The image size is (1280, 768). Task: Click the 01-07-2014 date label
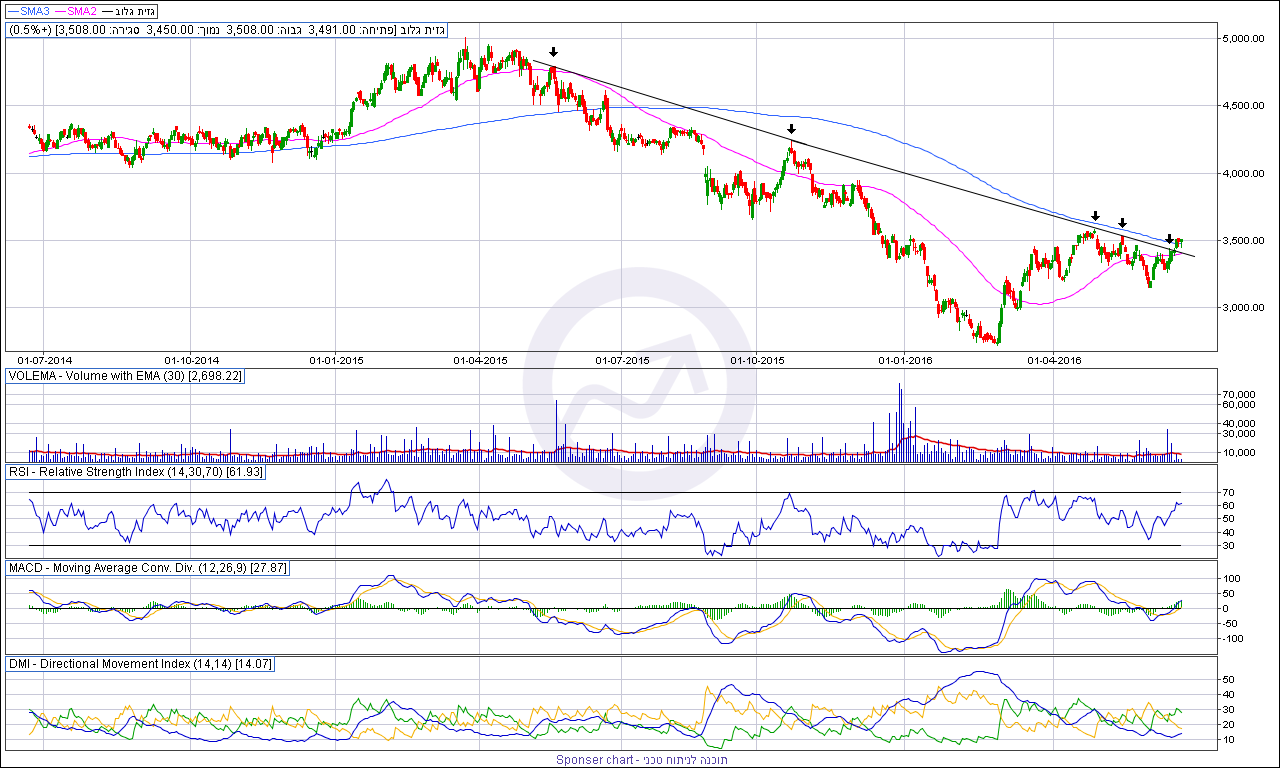[46, 359]
